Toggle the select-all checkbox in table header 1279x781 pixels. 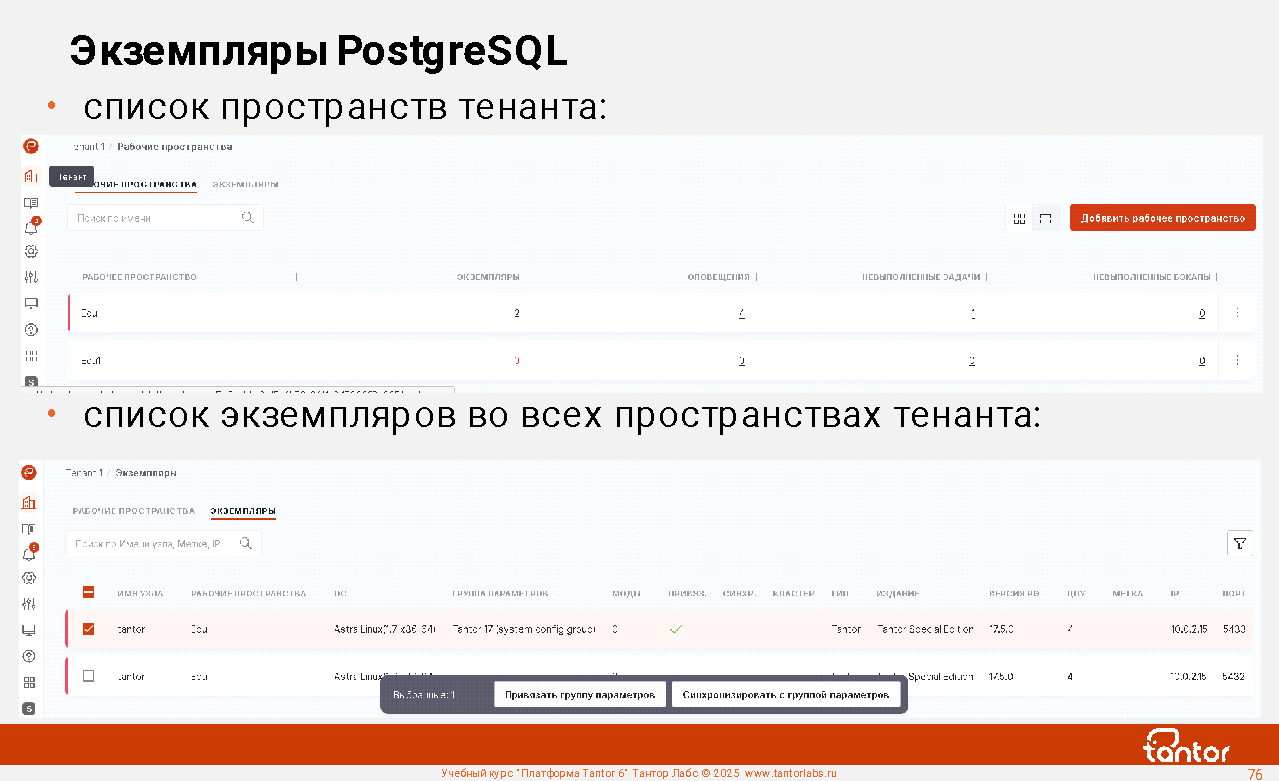click(88, 593)
